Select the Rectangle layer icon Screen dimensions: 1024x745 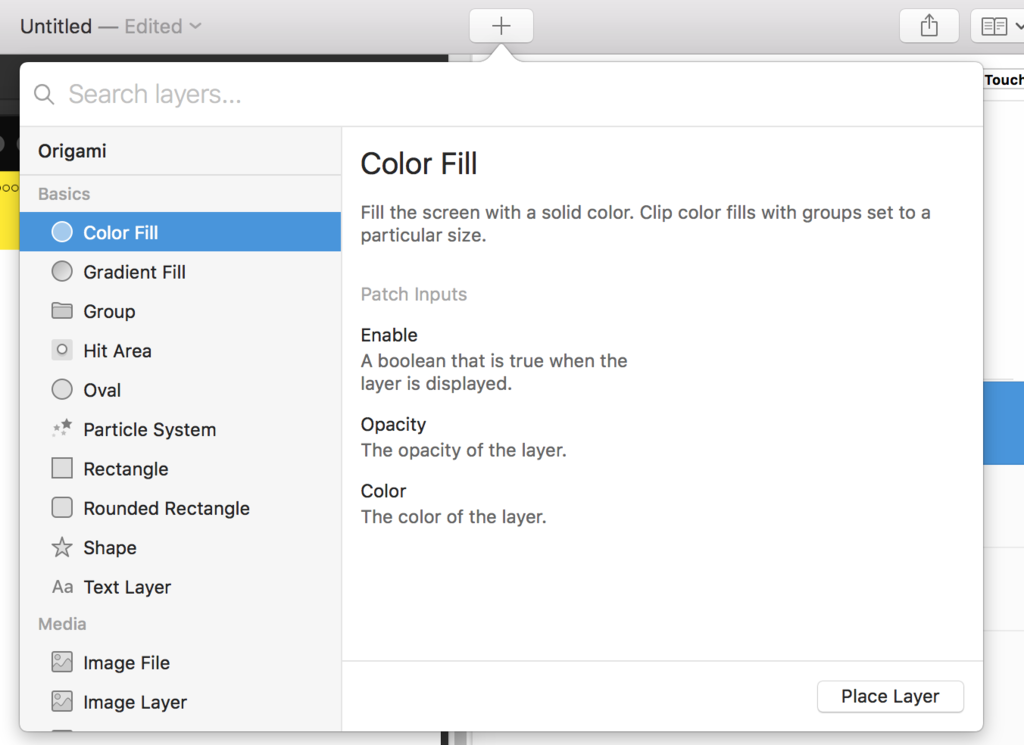[x=62, y=468]
